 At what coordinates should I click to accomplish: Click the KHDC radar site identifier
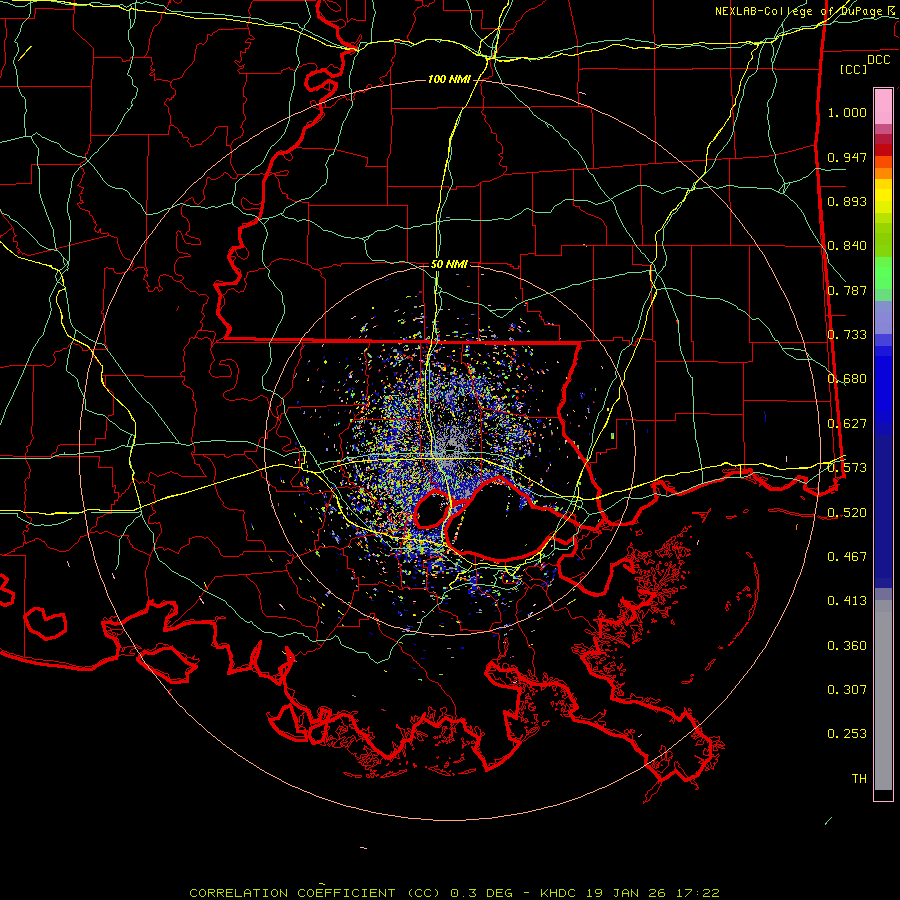(x=560, y=893)
